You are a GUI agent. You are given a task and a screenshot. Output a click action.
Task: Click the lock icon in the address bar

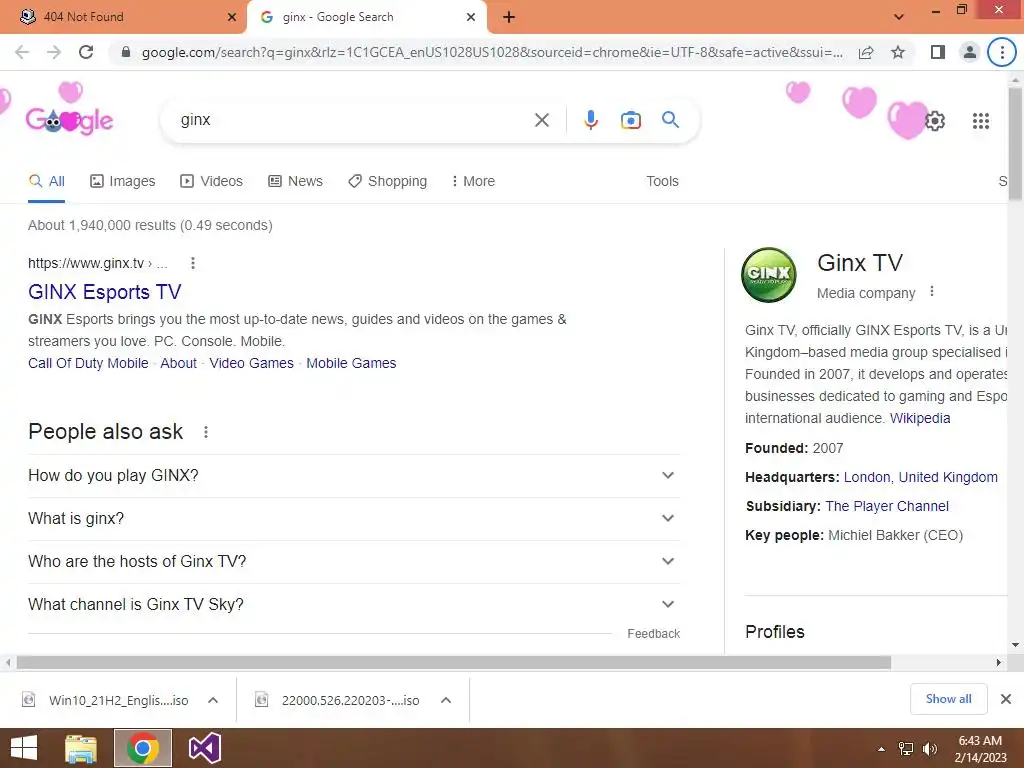(x=126, y=52)
